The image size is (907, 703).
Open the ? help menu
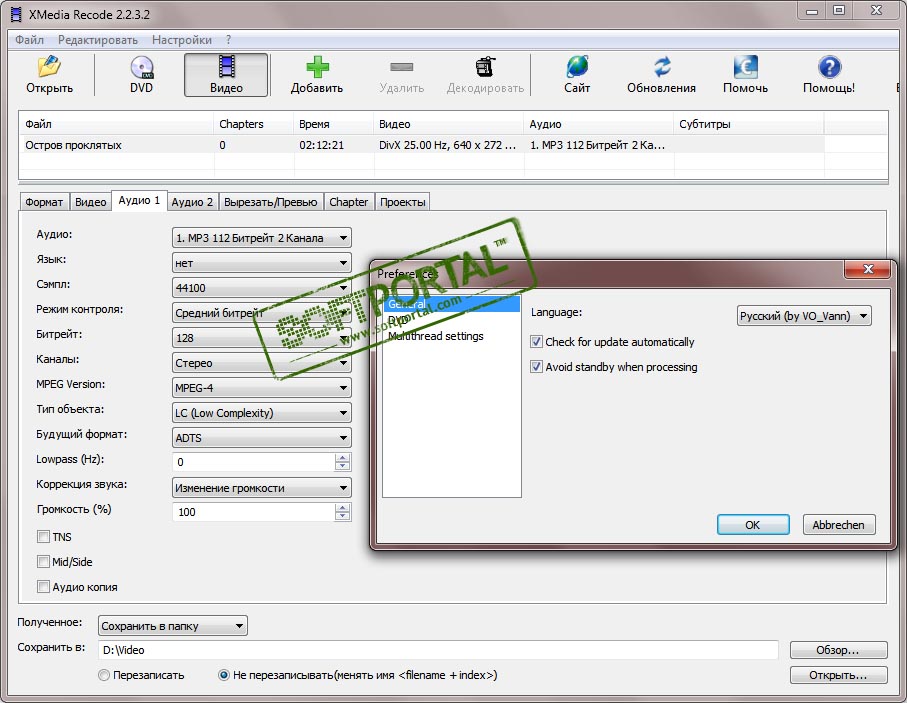tap(228, 40)
